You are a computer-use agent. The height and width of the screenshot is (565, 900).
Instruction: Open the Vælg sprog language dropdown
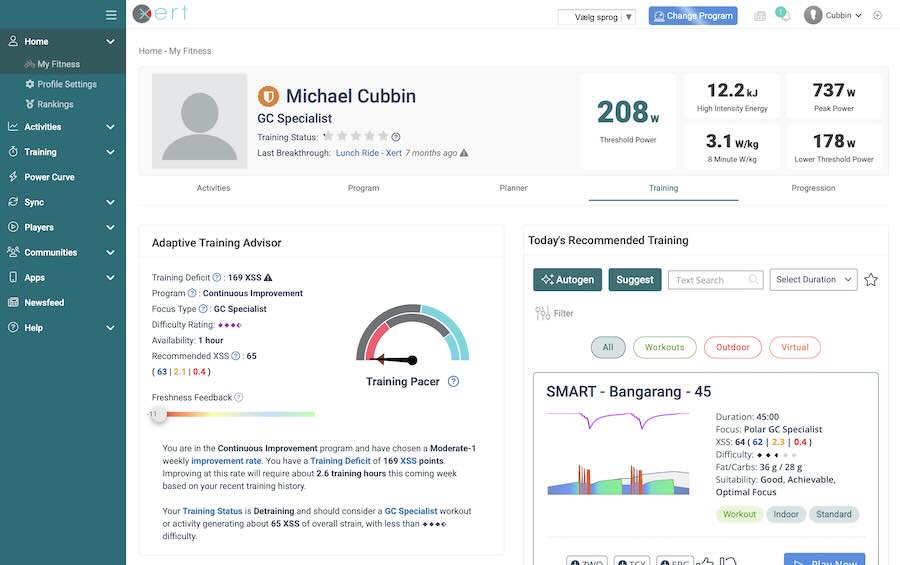[x=597, y=17]
